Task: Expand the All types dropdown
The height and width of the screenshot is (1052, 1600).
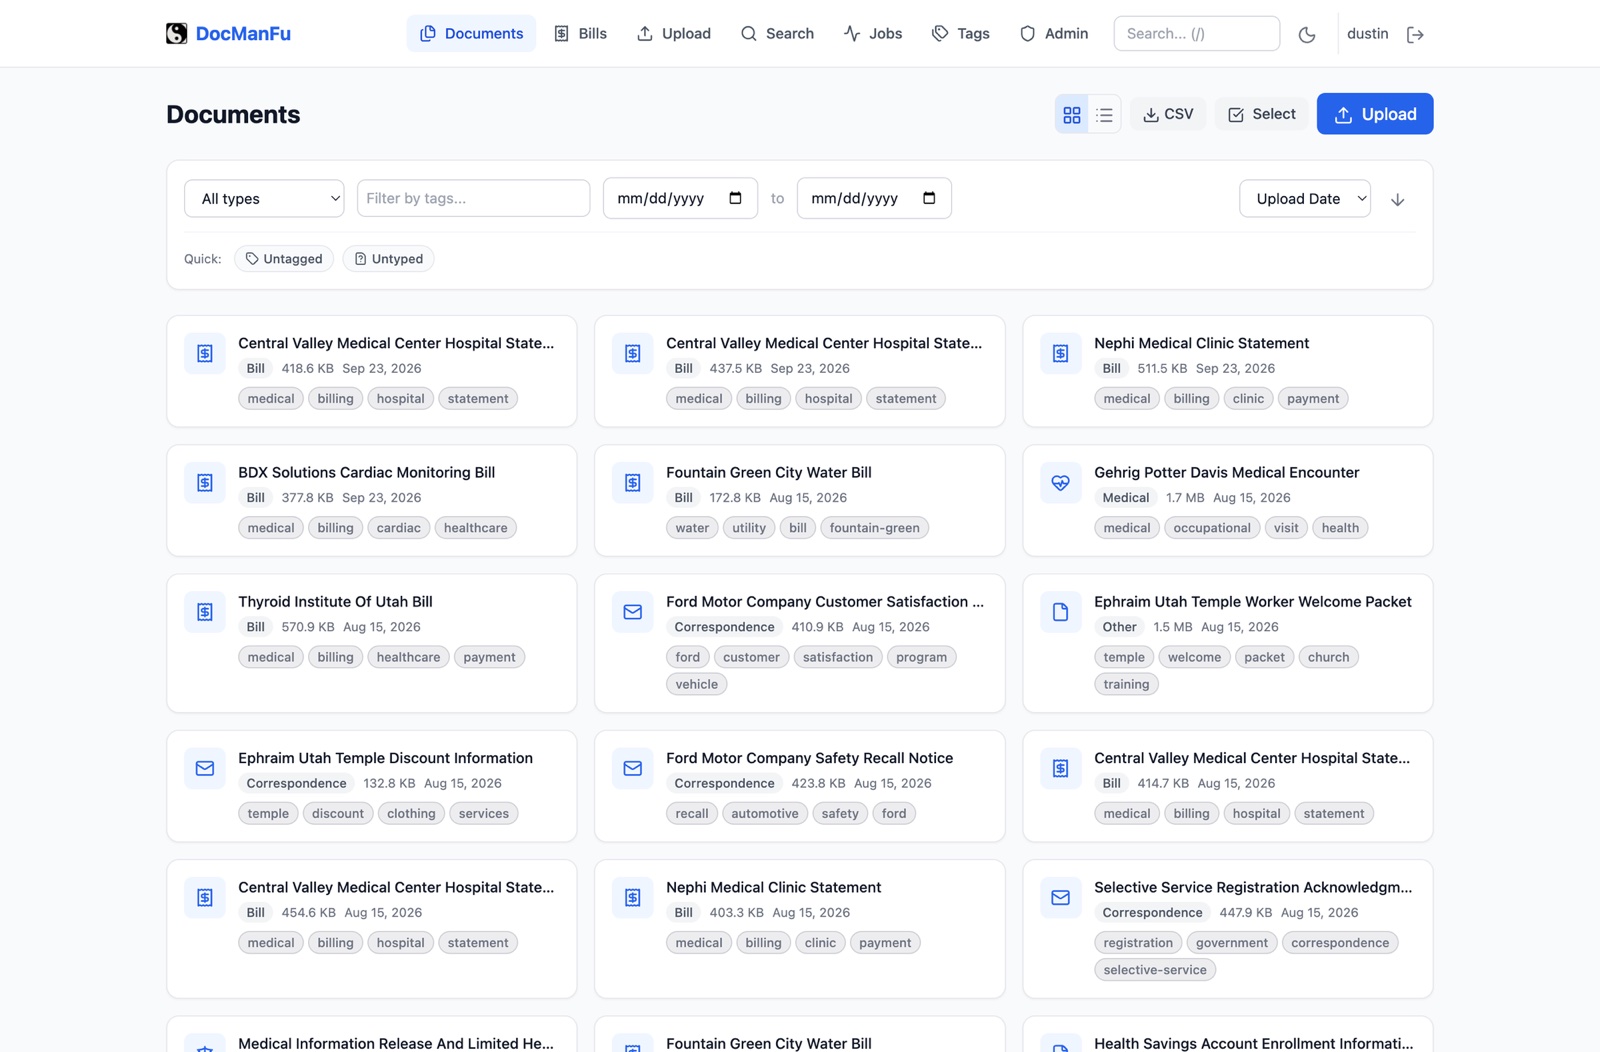Action: (x=264, y=199)
